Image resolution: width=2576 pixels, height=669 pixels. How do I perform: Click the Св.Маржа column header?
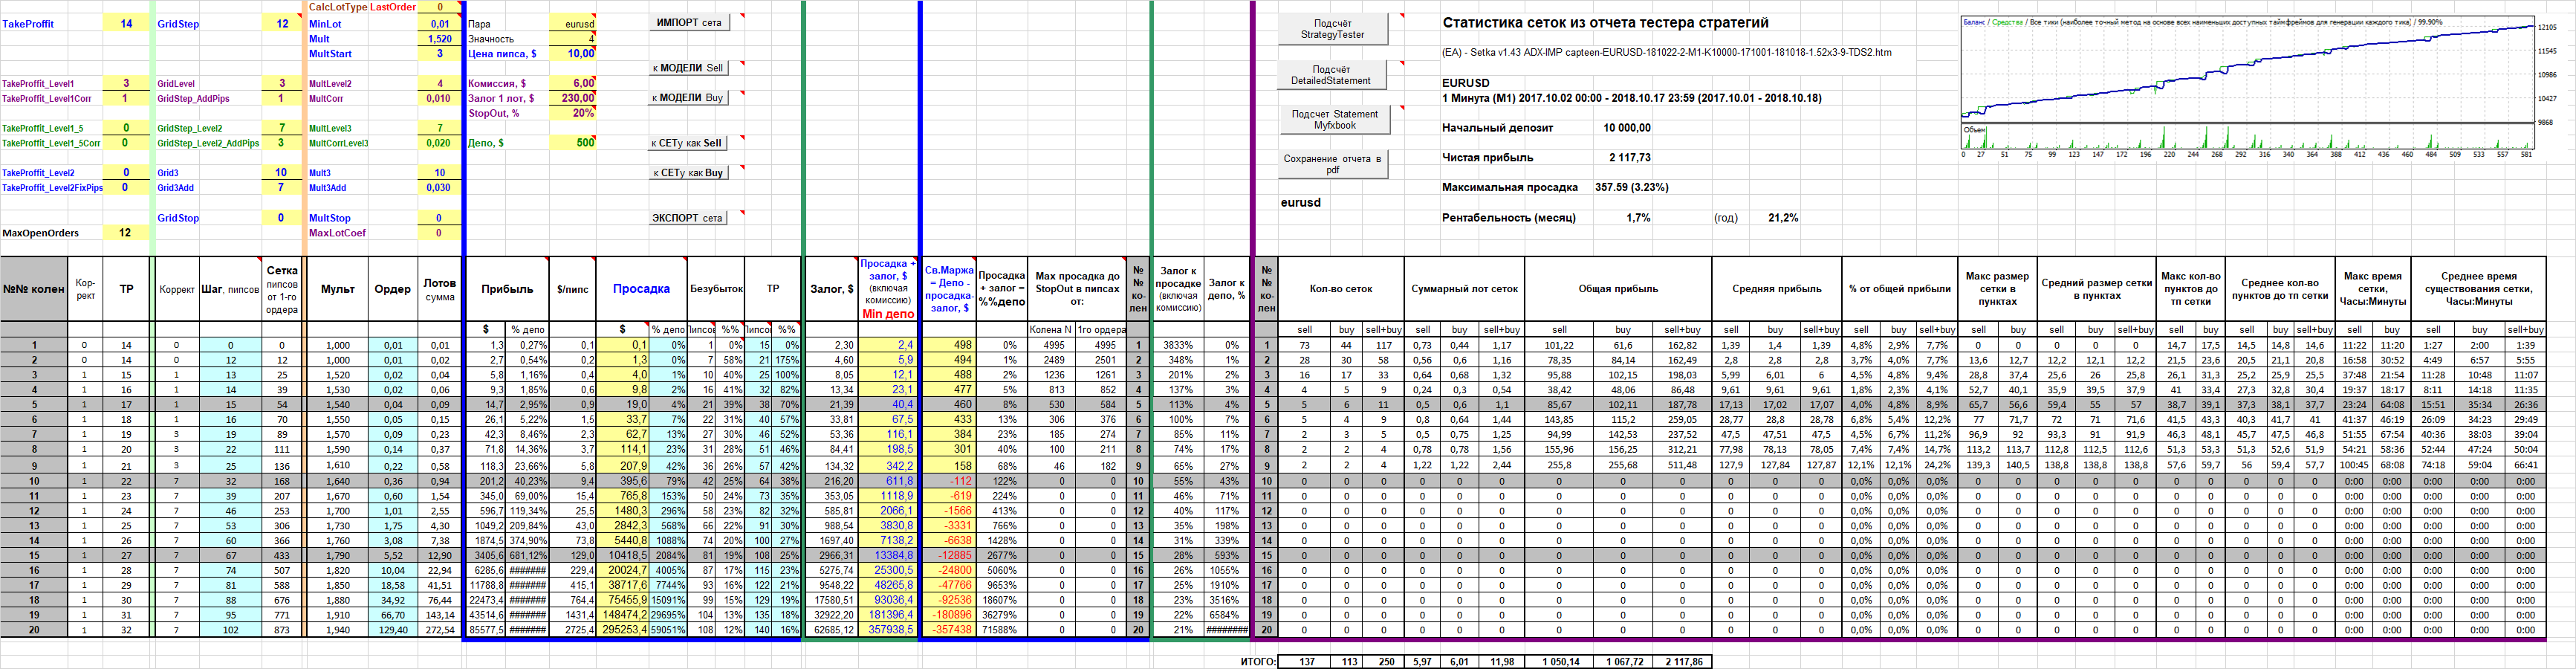(949, 289)
